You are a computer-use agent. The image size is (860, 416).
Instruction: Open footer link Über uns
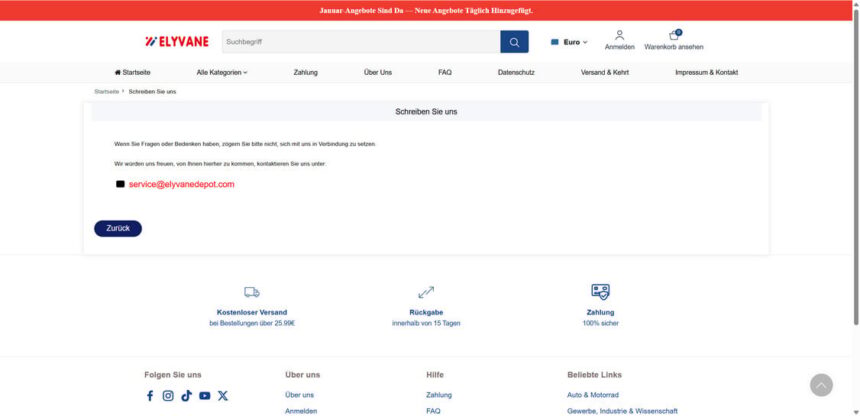(299, 395)
